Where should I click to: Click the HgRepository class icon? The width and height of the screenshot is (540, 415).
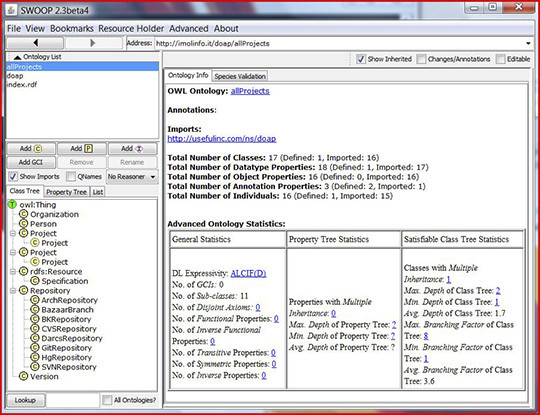[35, 357]
